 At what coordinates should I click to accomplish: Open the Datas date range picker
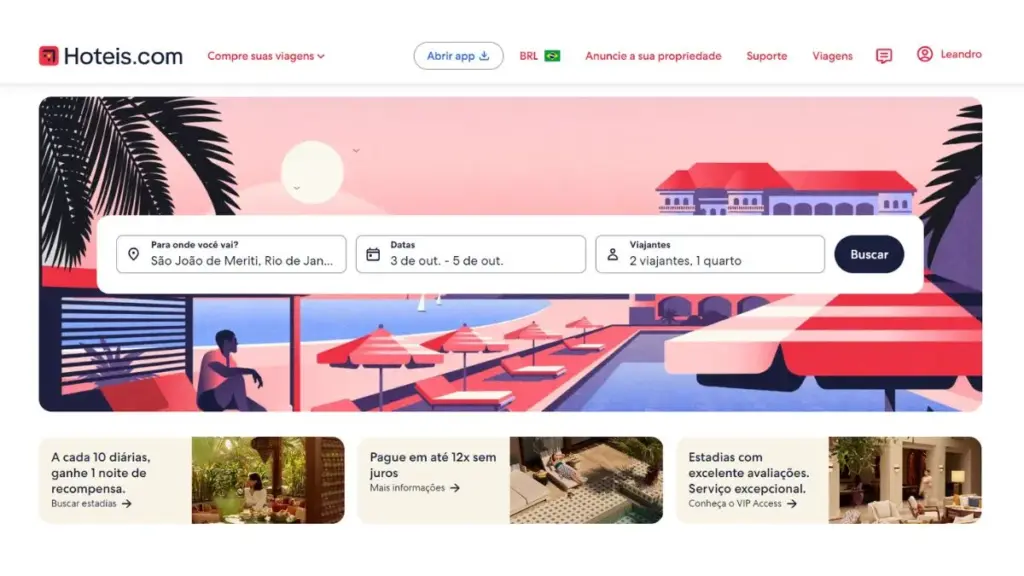pyautogui.click(x=471, y=254)
